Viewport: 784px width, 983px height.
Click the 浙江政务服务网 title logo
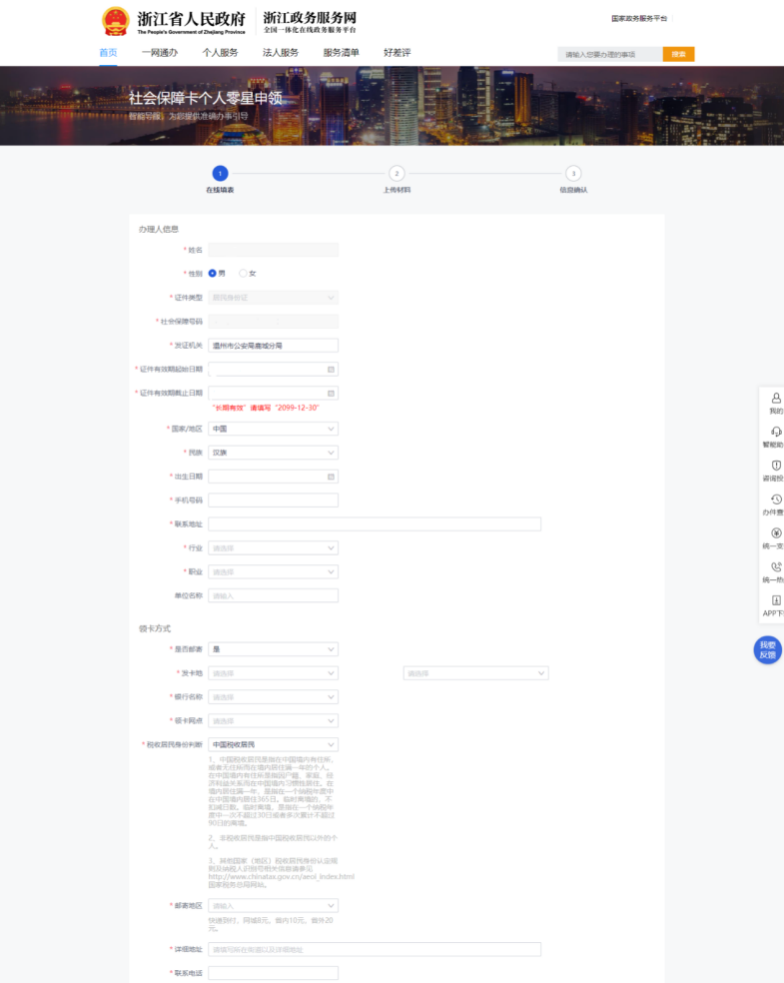tap(310, 21)
